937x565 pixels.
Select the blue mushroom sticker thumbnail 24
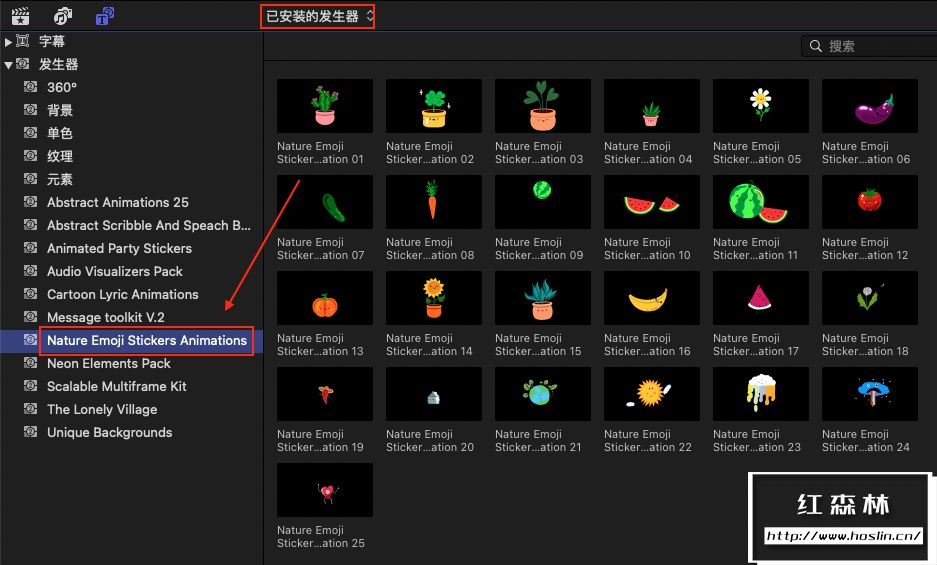[x=870, y=394]
